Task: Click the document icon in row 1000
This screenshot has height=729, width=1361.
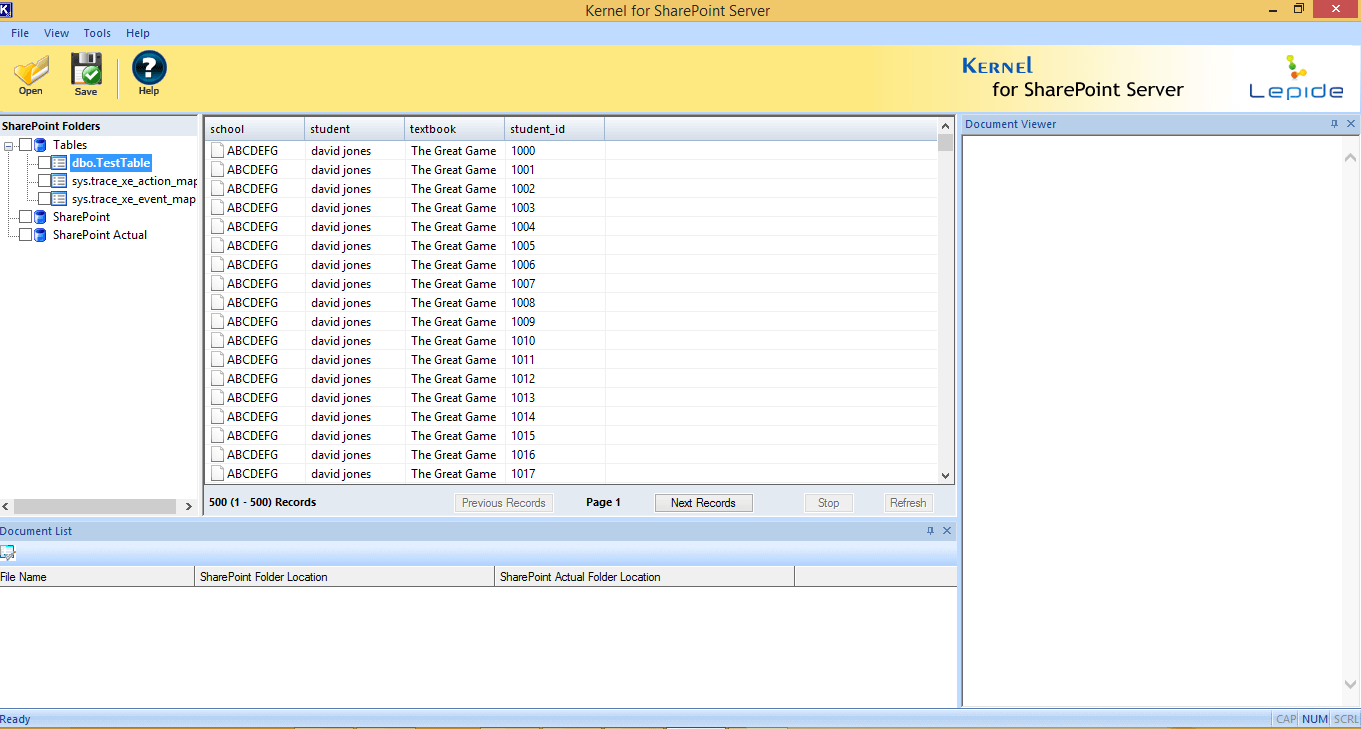Action: 217,151
